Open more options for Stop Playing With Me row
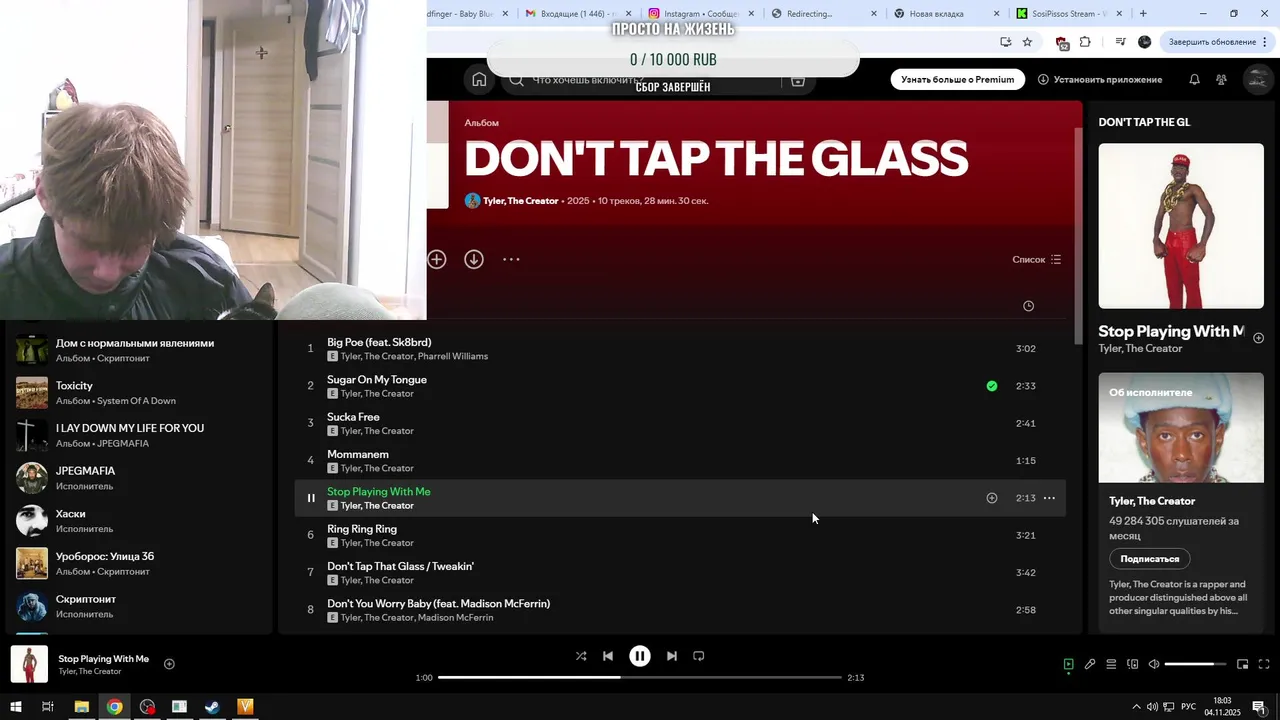The image size is (1280, 720). pos(1049,498)
